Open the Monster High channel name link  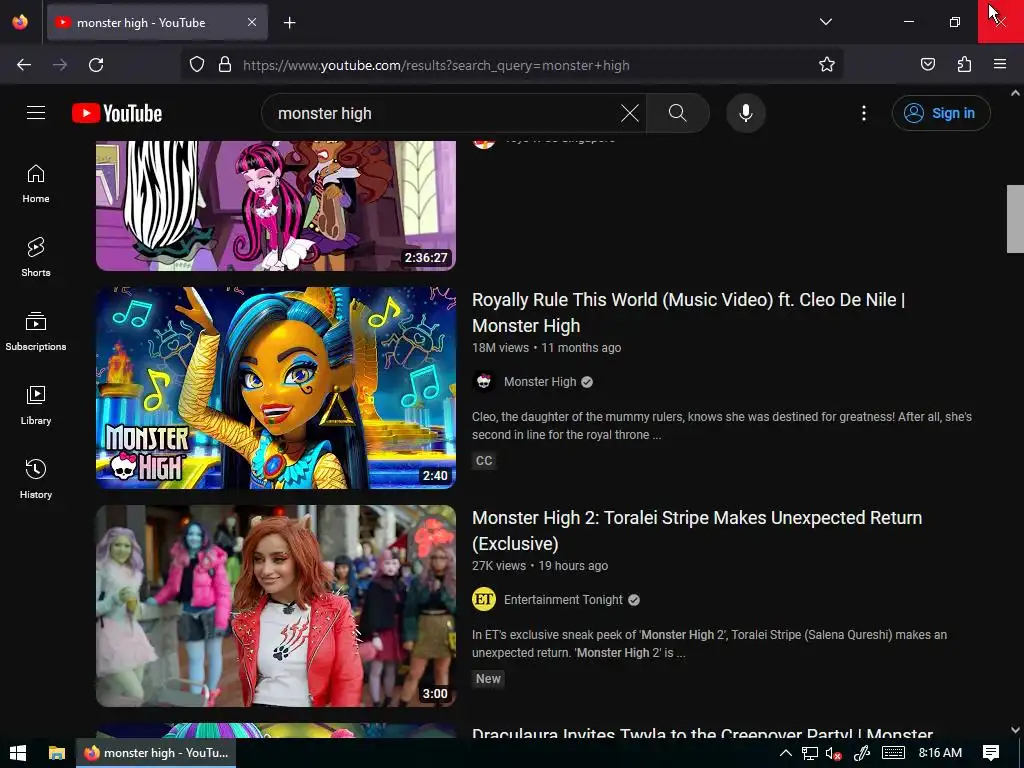[540, 382]
